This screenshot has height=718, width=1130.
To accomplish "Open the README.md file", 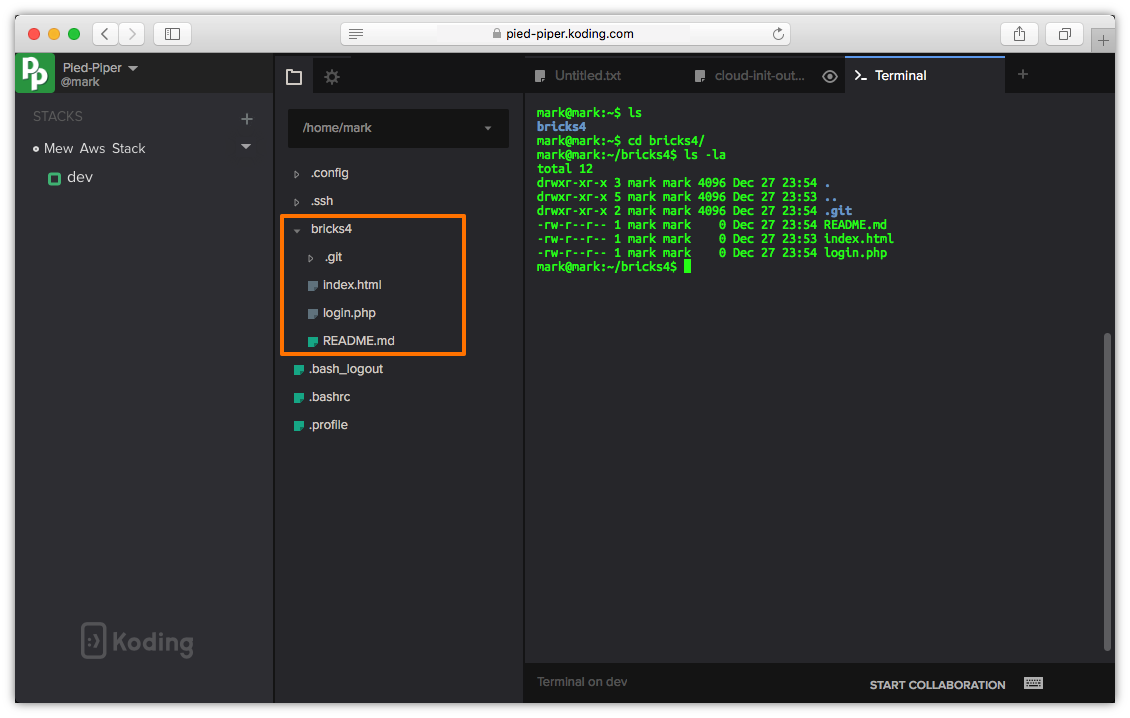I will click(358, 341).
